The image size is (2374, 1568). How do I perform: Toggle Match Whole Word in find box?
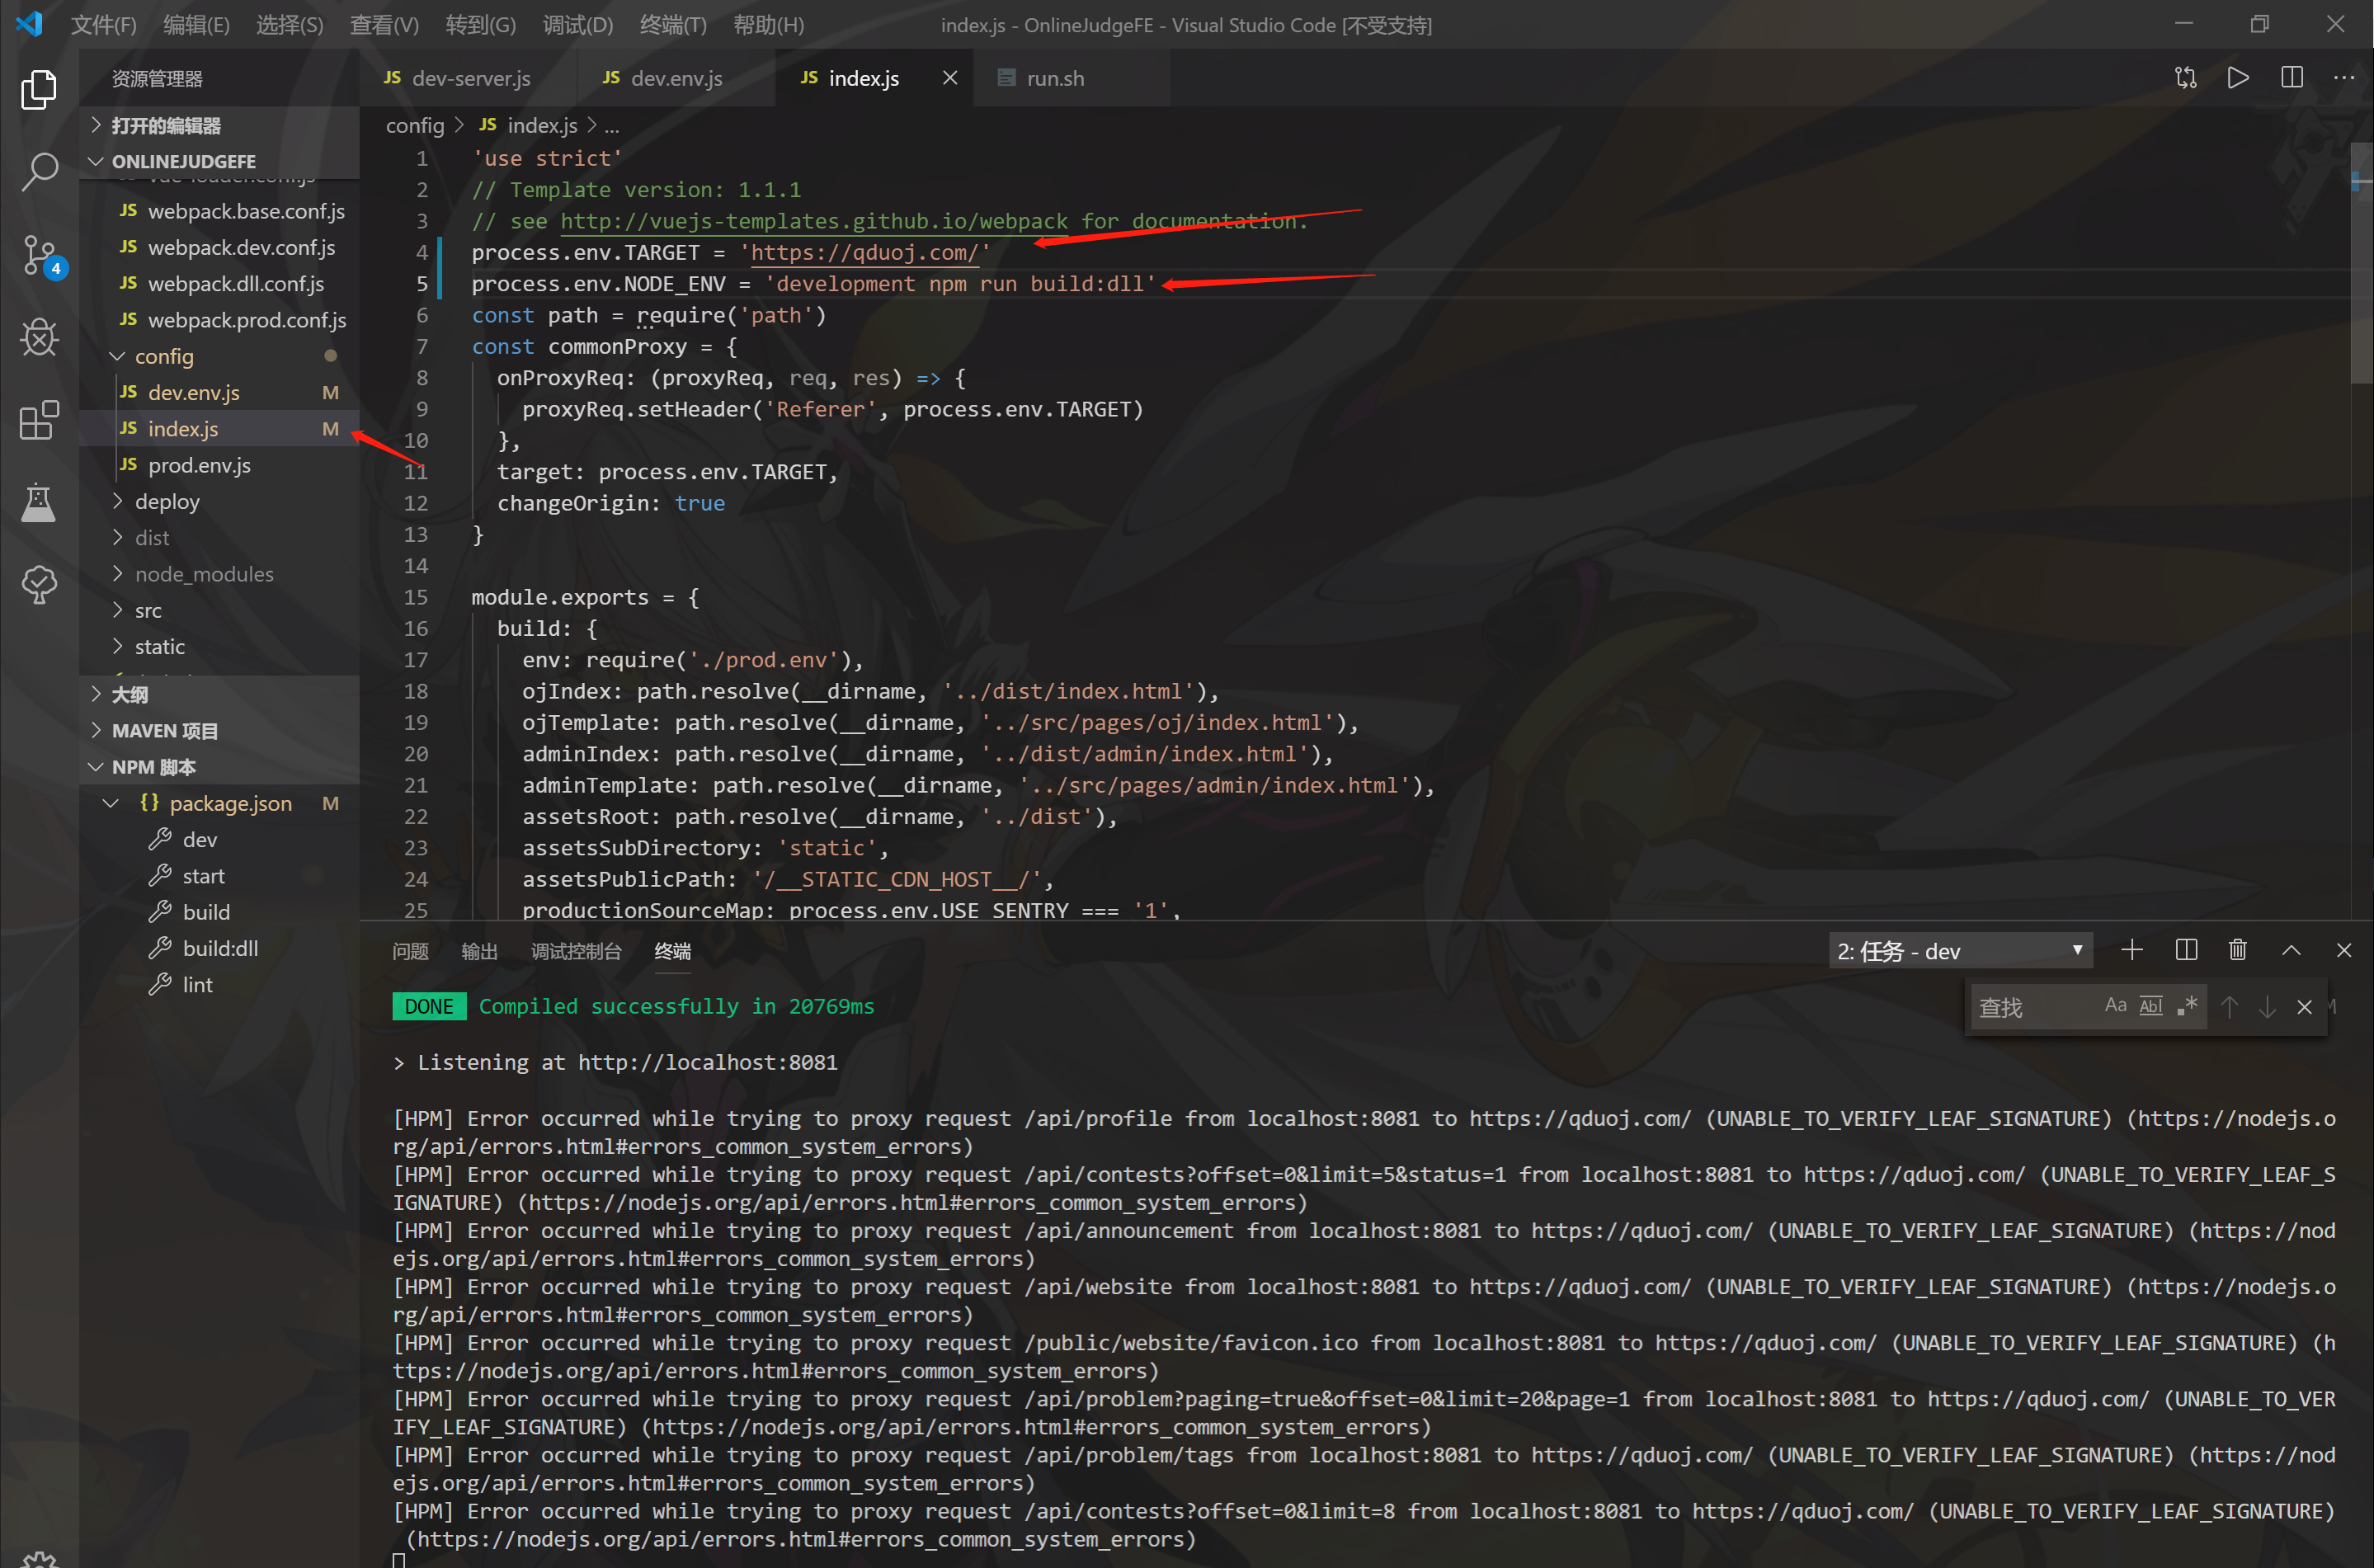tap(2151, 1006)
